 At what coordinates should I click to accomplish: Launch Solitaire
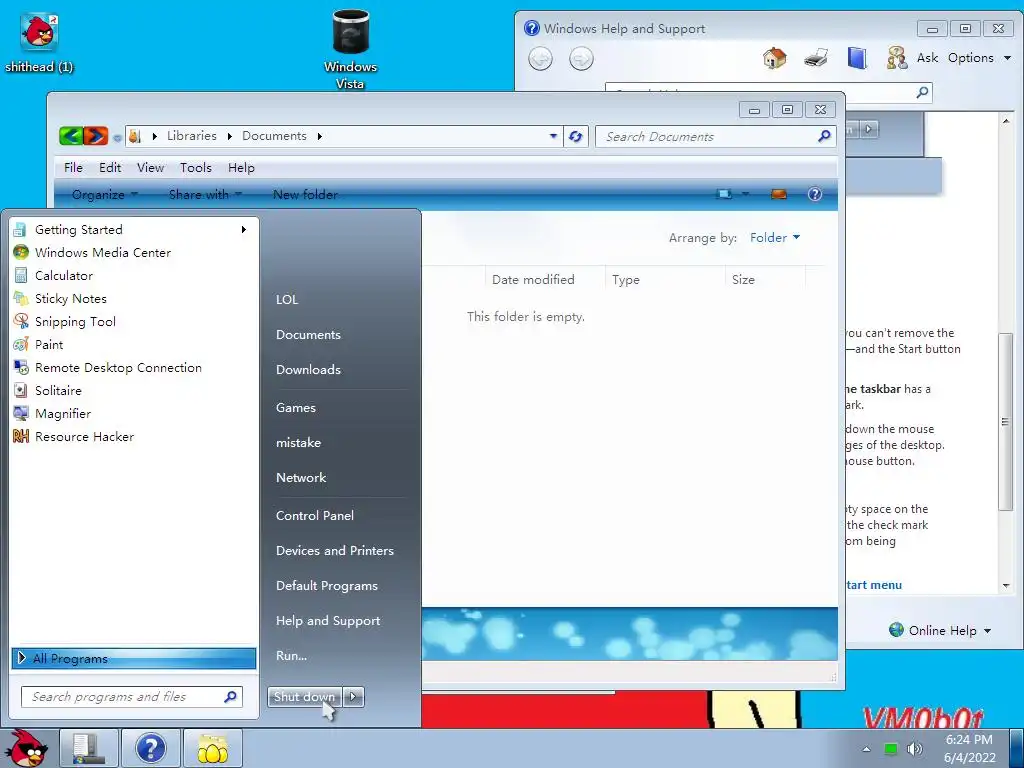pyautogui.click(x=133, y=390)
